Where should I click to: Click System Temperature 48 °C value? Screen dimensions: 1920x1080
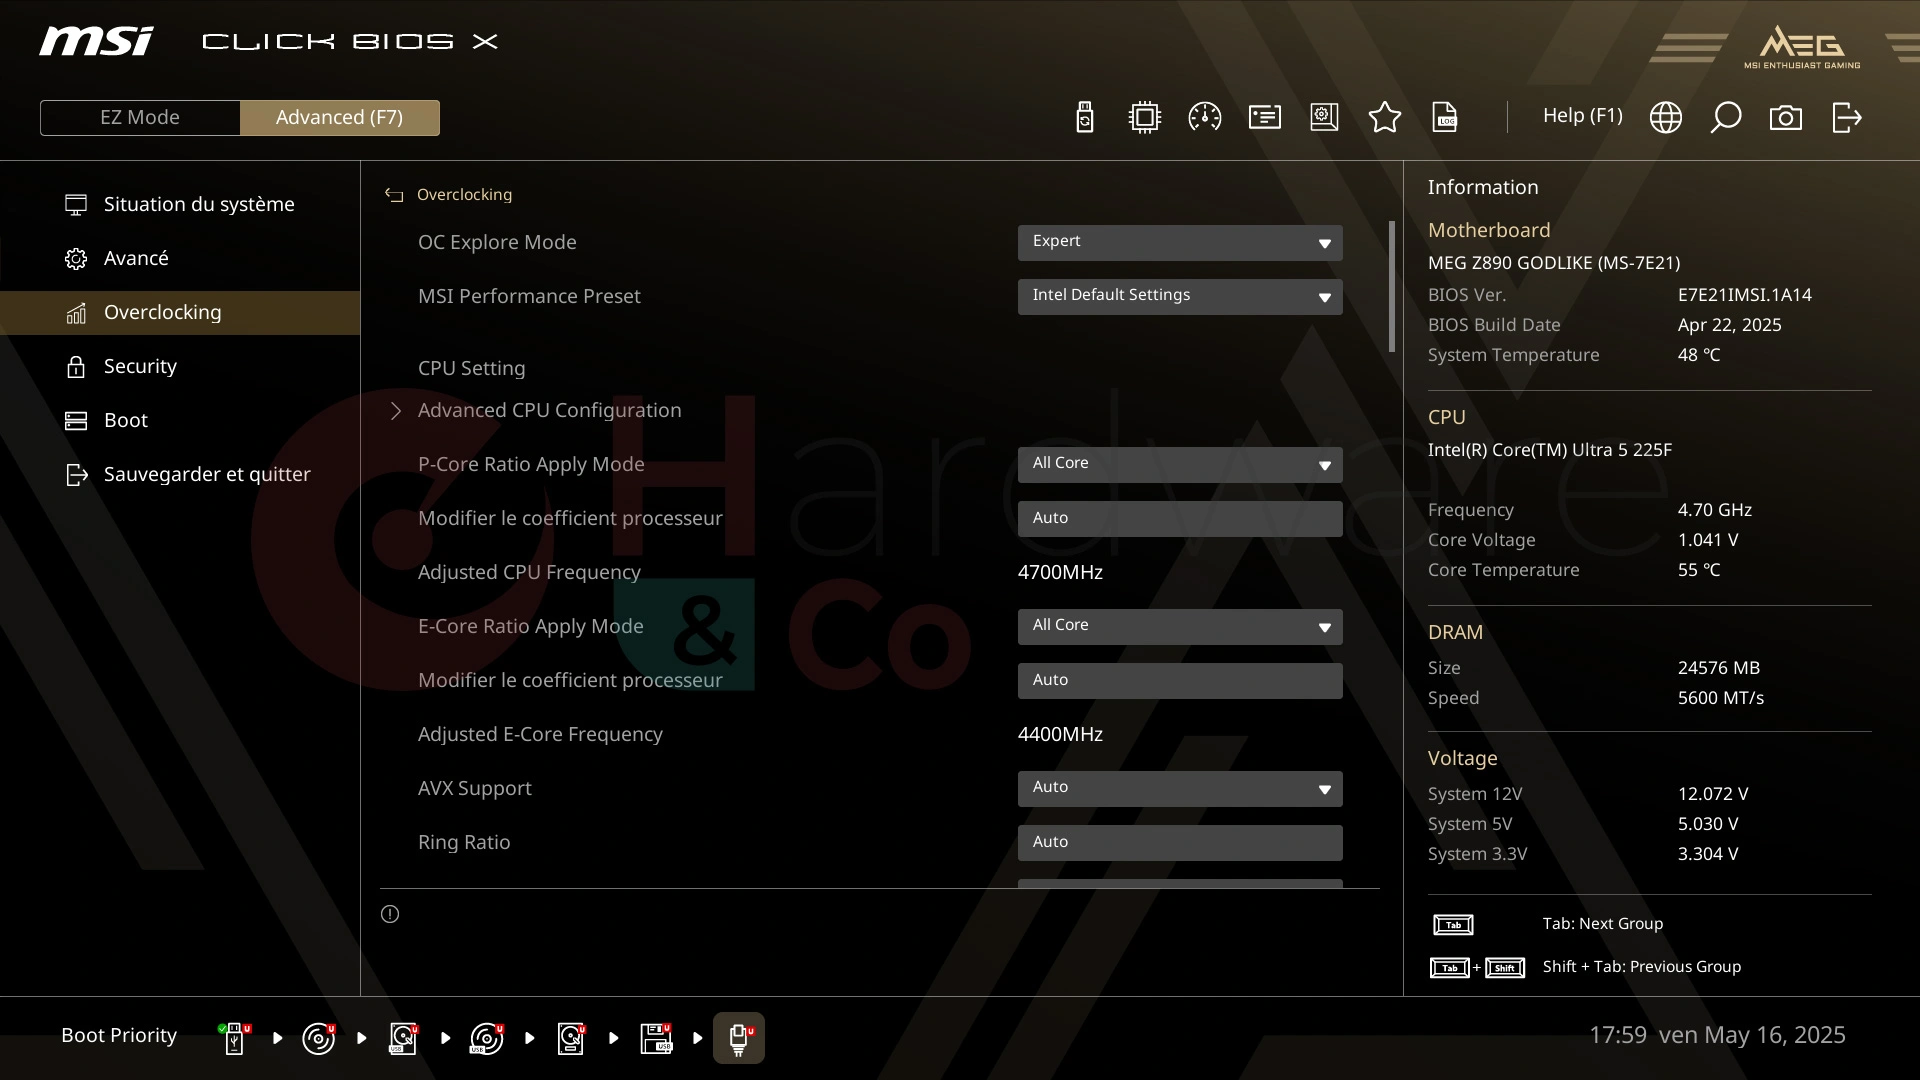(x=1698, y=355)
